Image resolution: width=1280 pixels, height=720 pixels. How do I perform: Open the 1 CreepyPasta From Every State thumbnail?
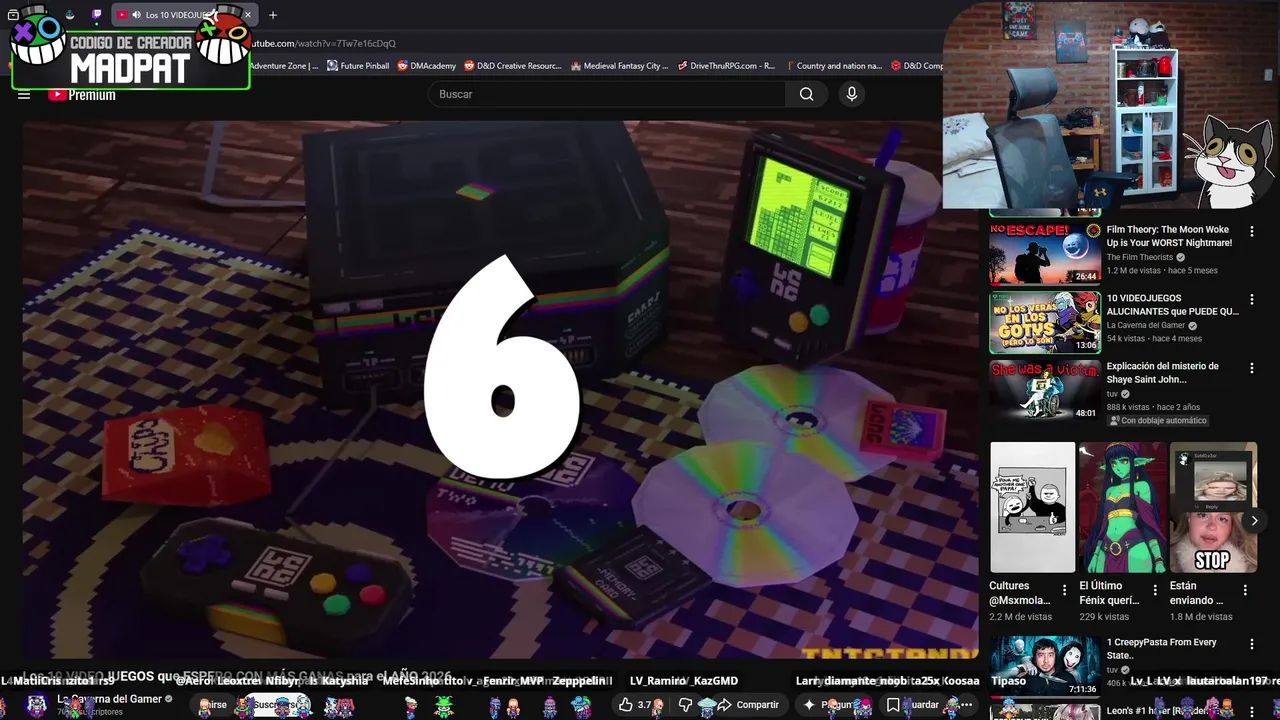tap(1045, 665)
